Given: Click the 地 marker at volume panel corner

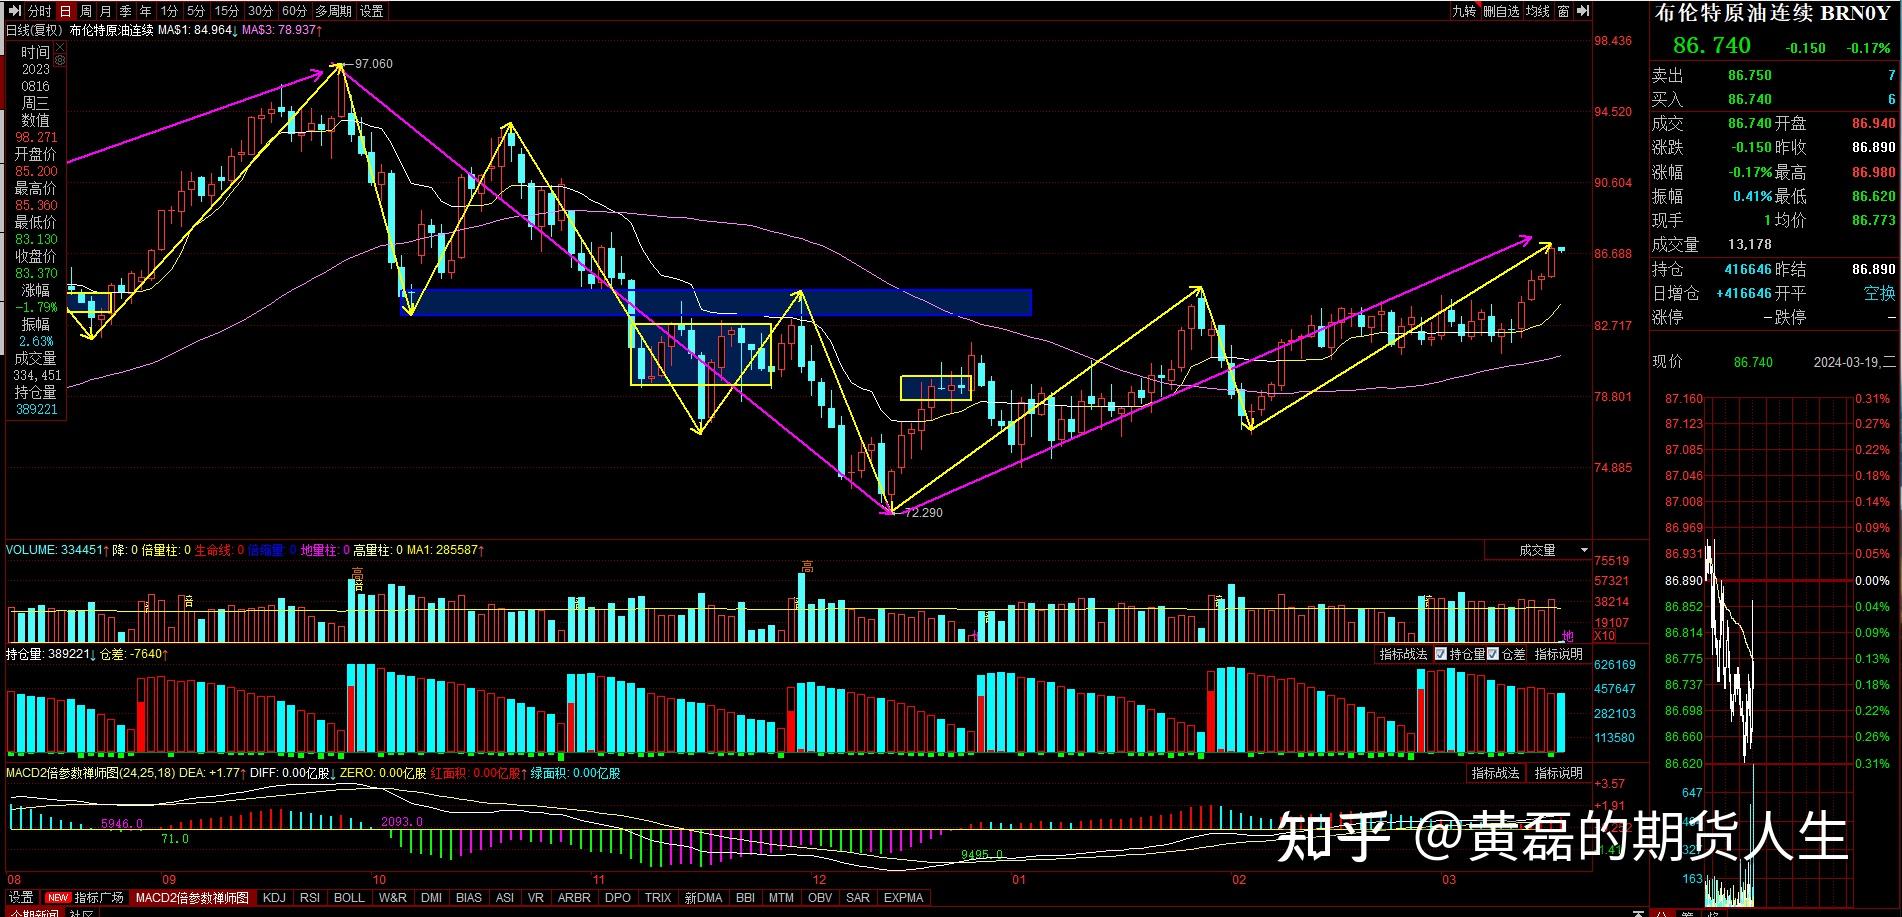Looking at the screenshot, I should (x=1568, y=636).
